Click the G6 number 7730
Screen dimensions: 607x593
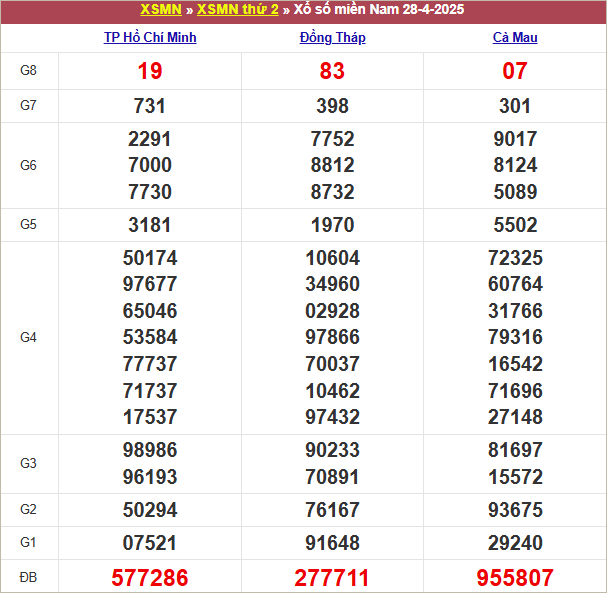click(150, 192)
